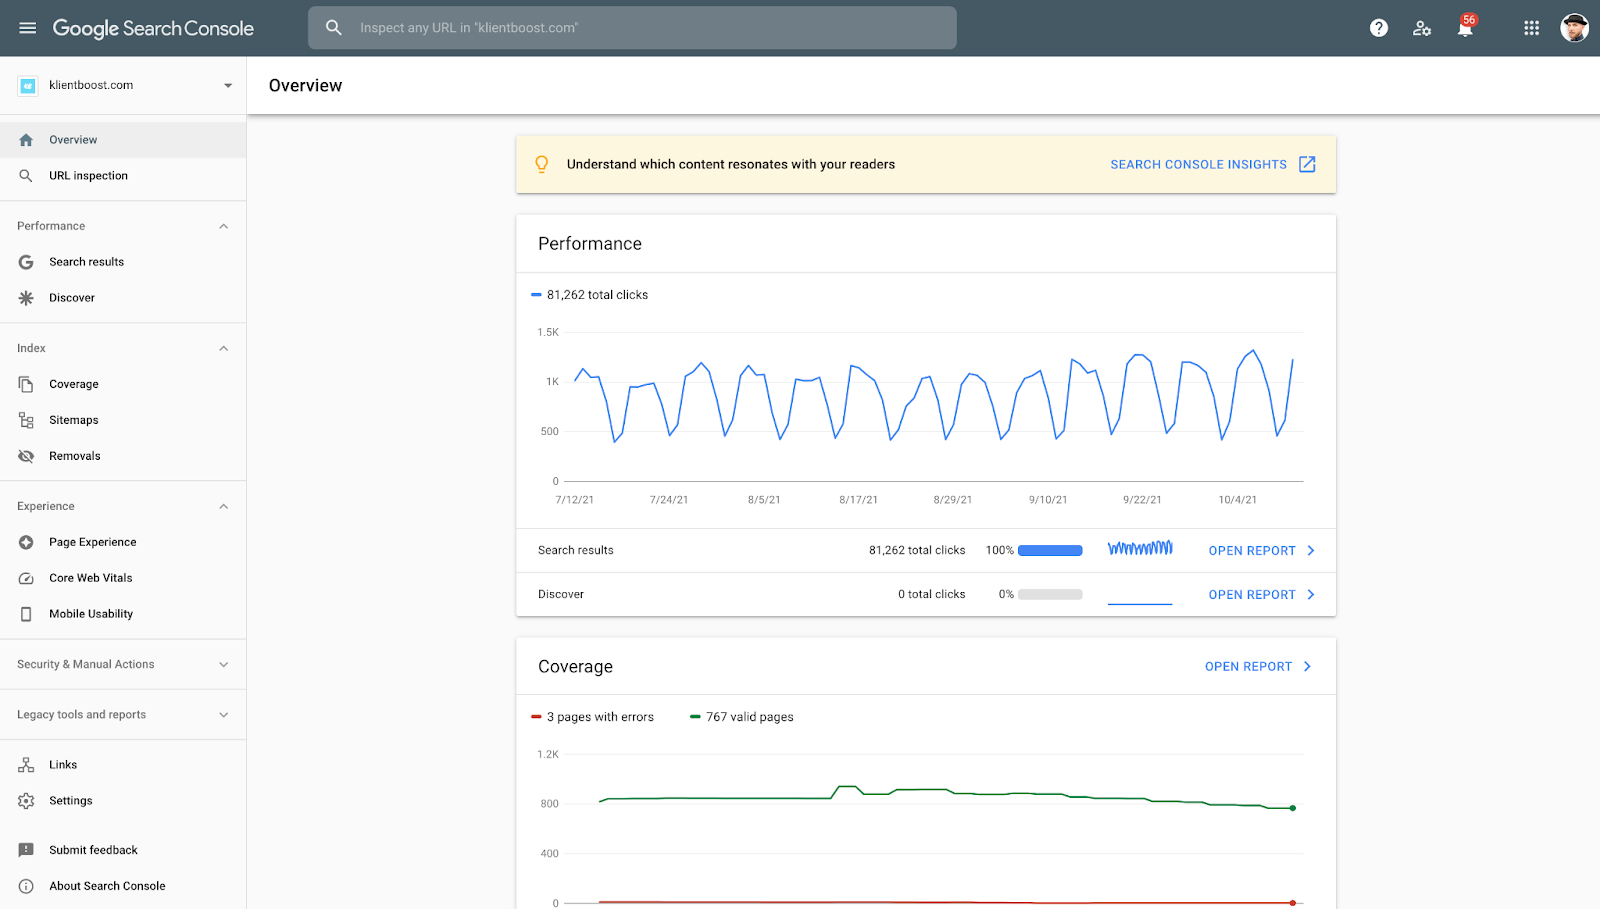Open the Links page in sidebar
This screenshot has width=1600, height=909.
[123, 765]
